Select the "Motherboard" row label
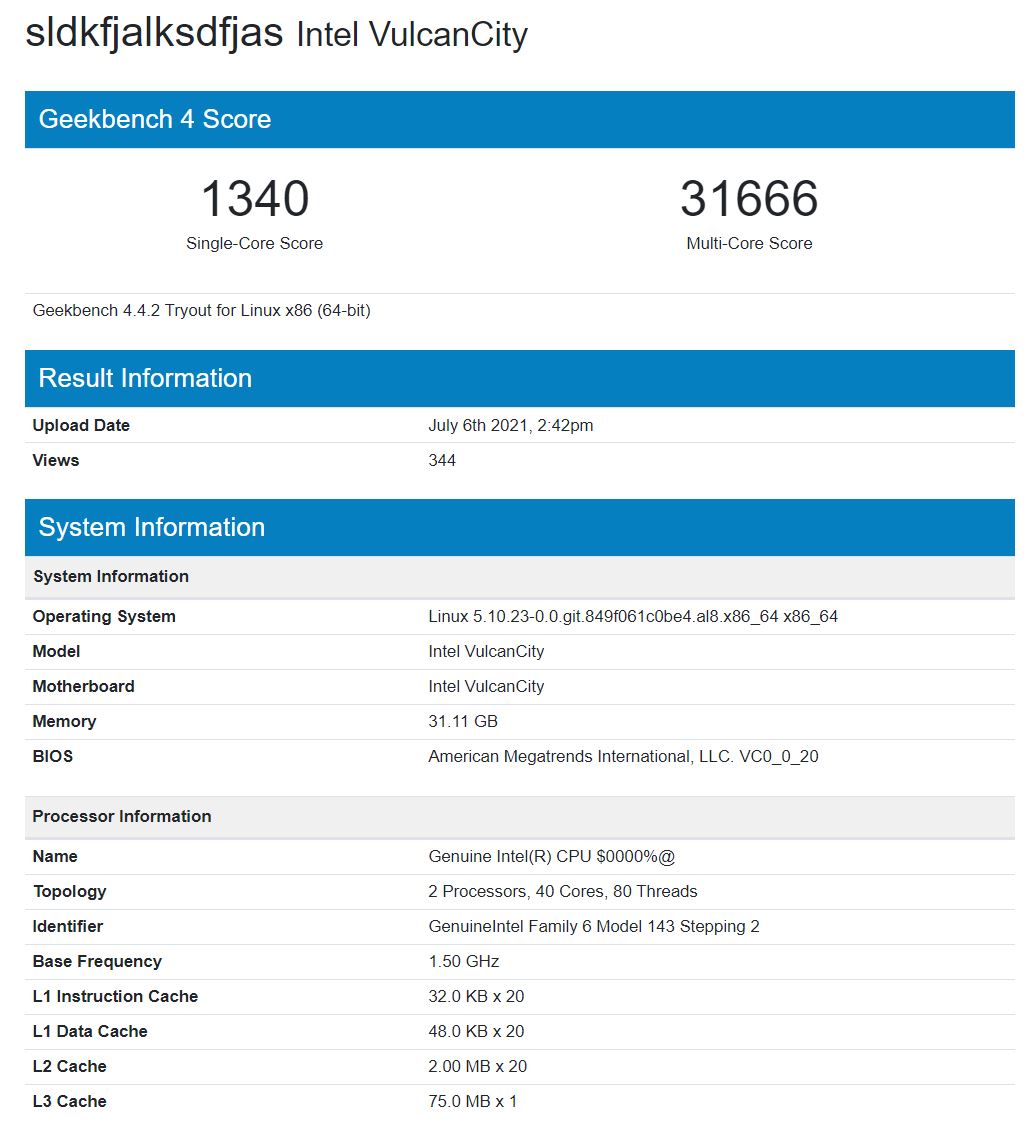The image size is (1035, 1140). click(84, 686)
